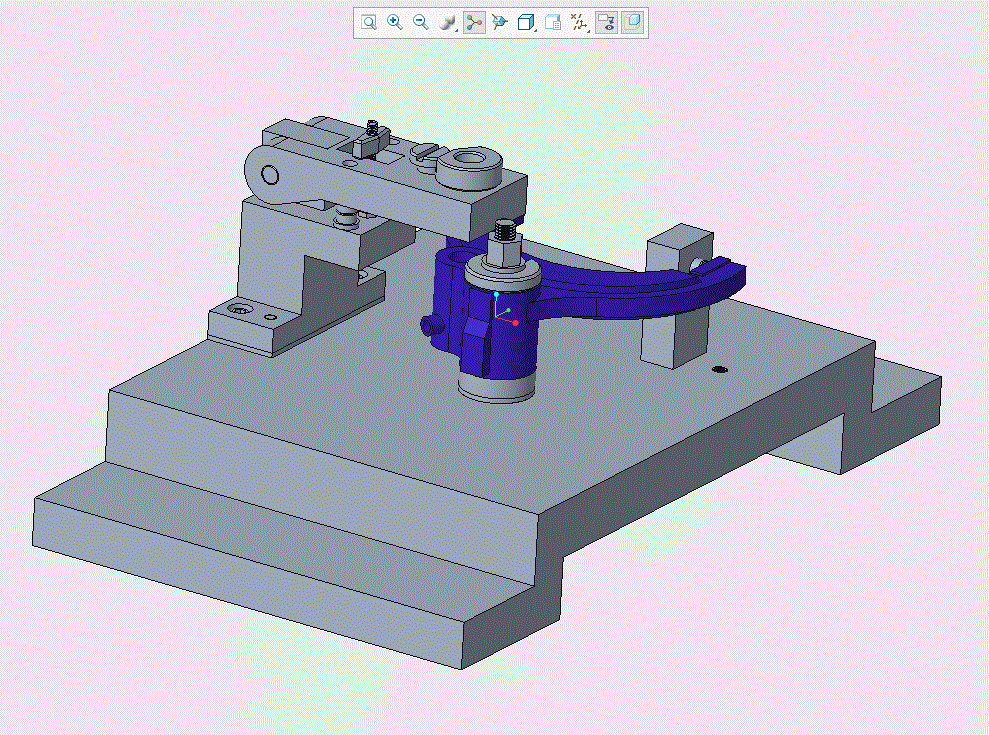Open the View Manager icon

pyautogui.click(x=553, y=23)
